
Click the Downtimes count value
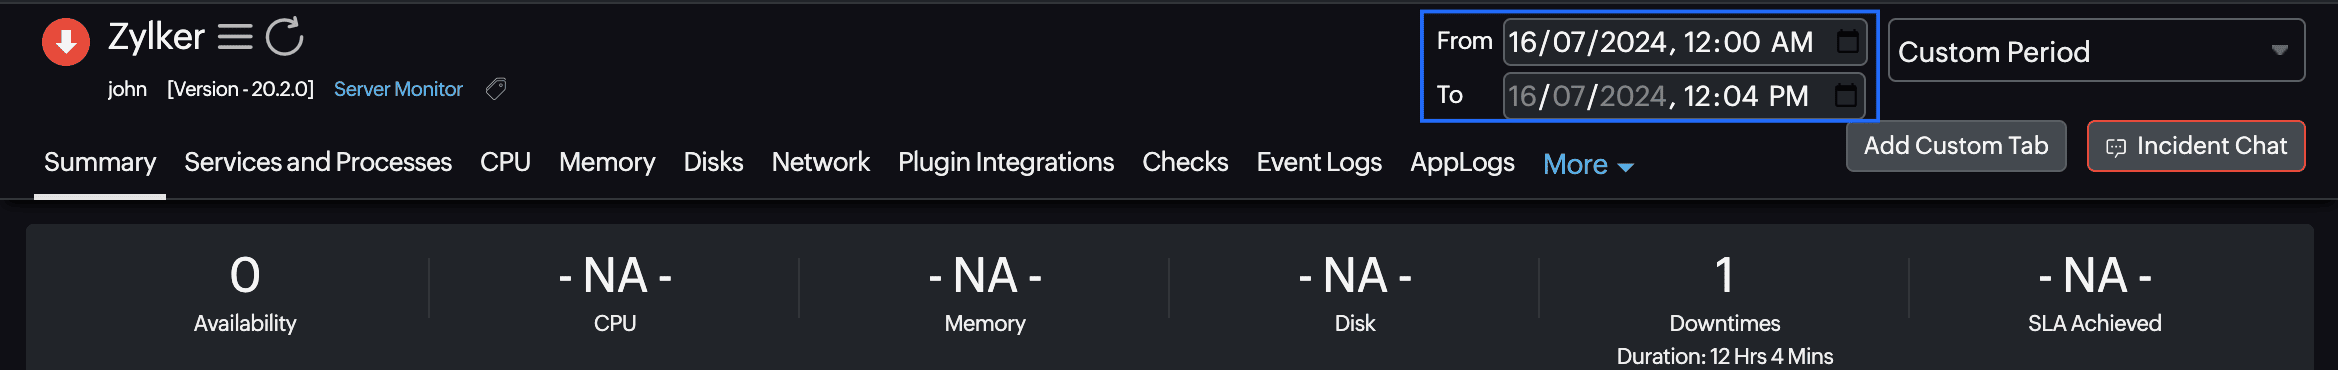click(1724, 275)
